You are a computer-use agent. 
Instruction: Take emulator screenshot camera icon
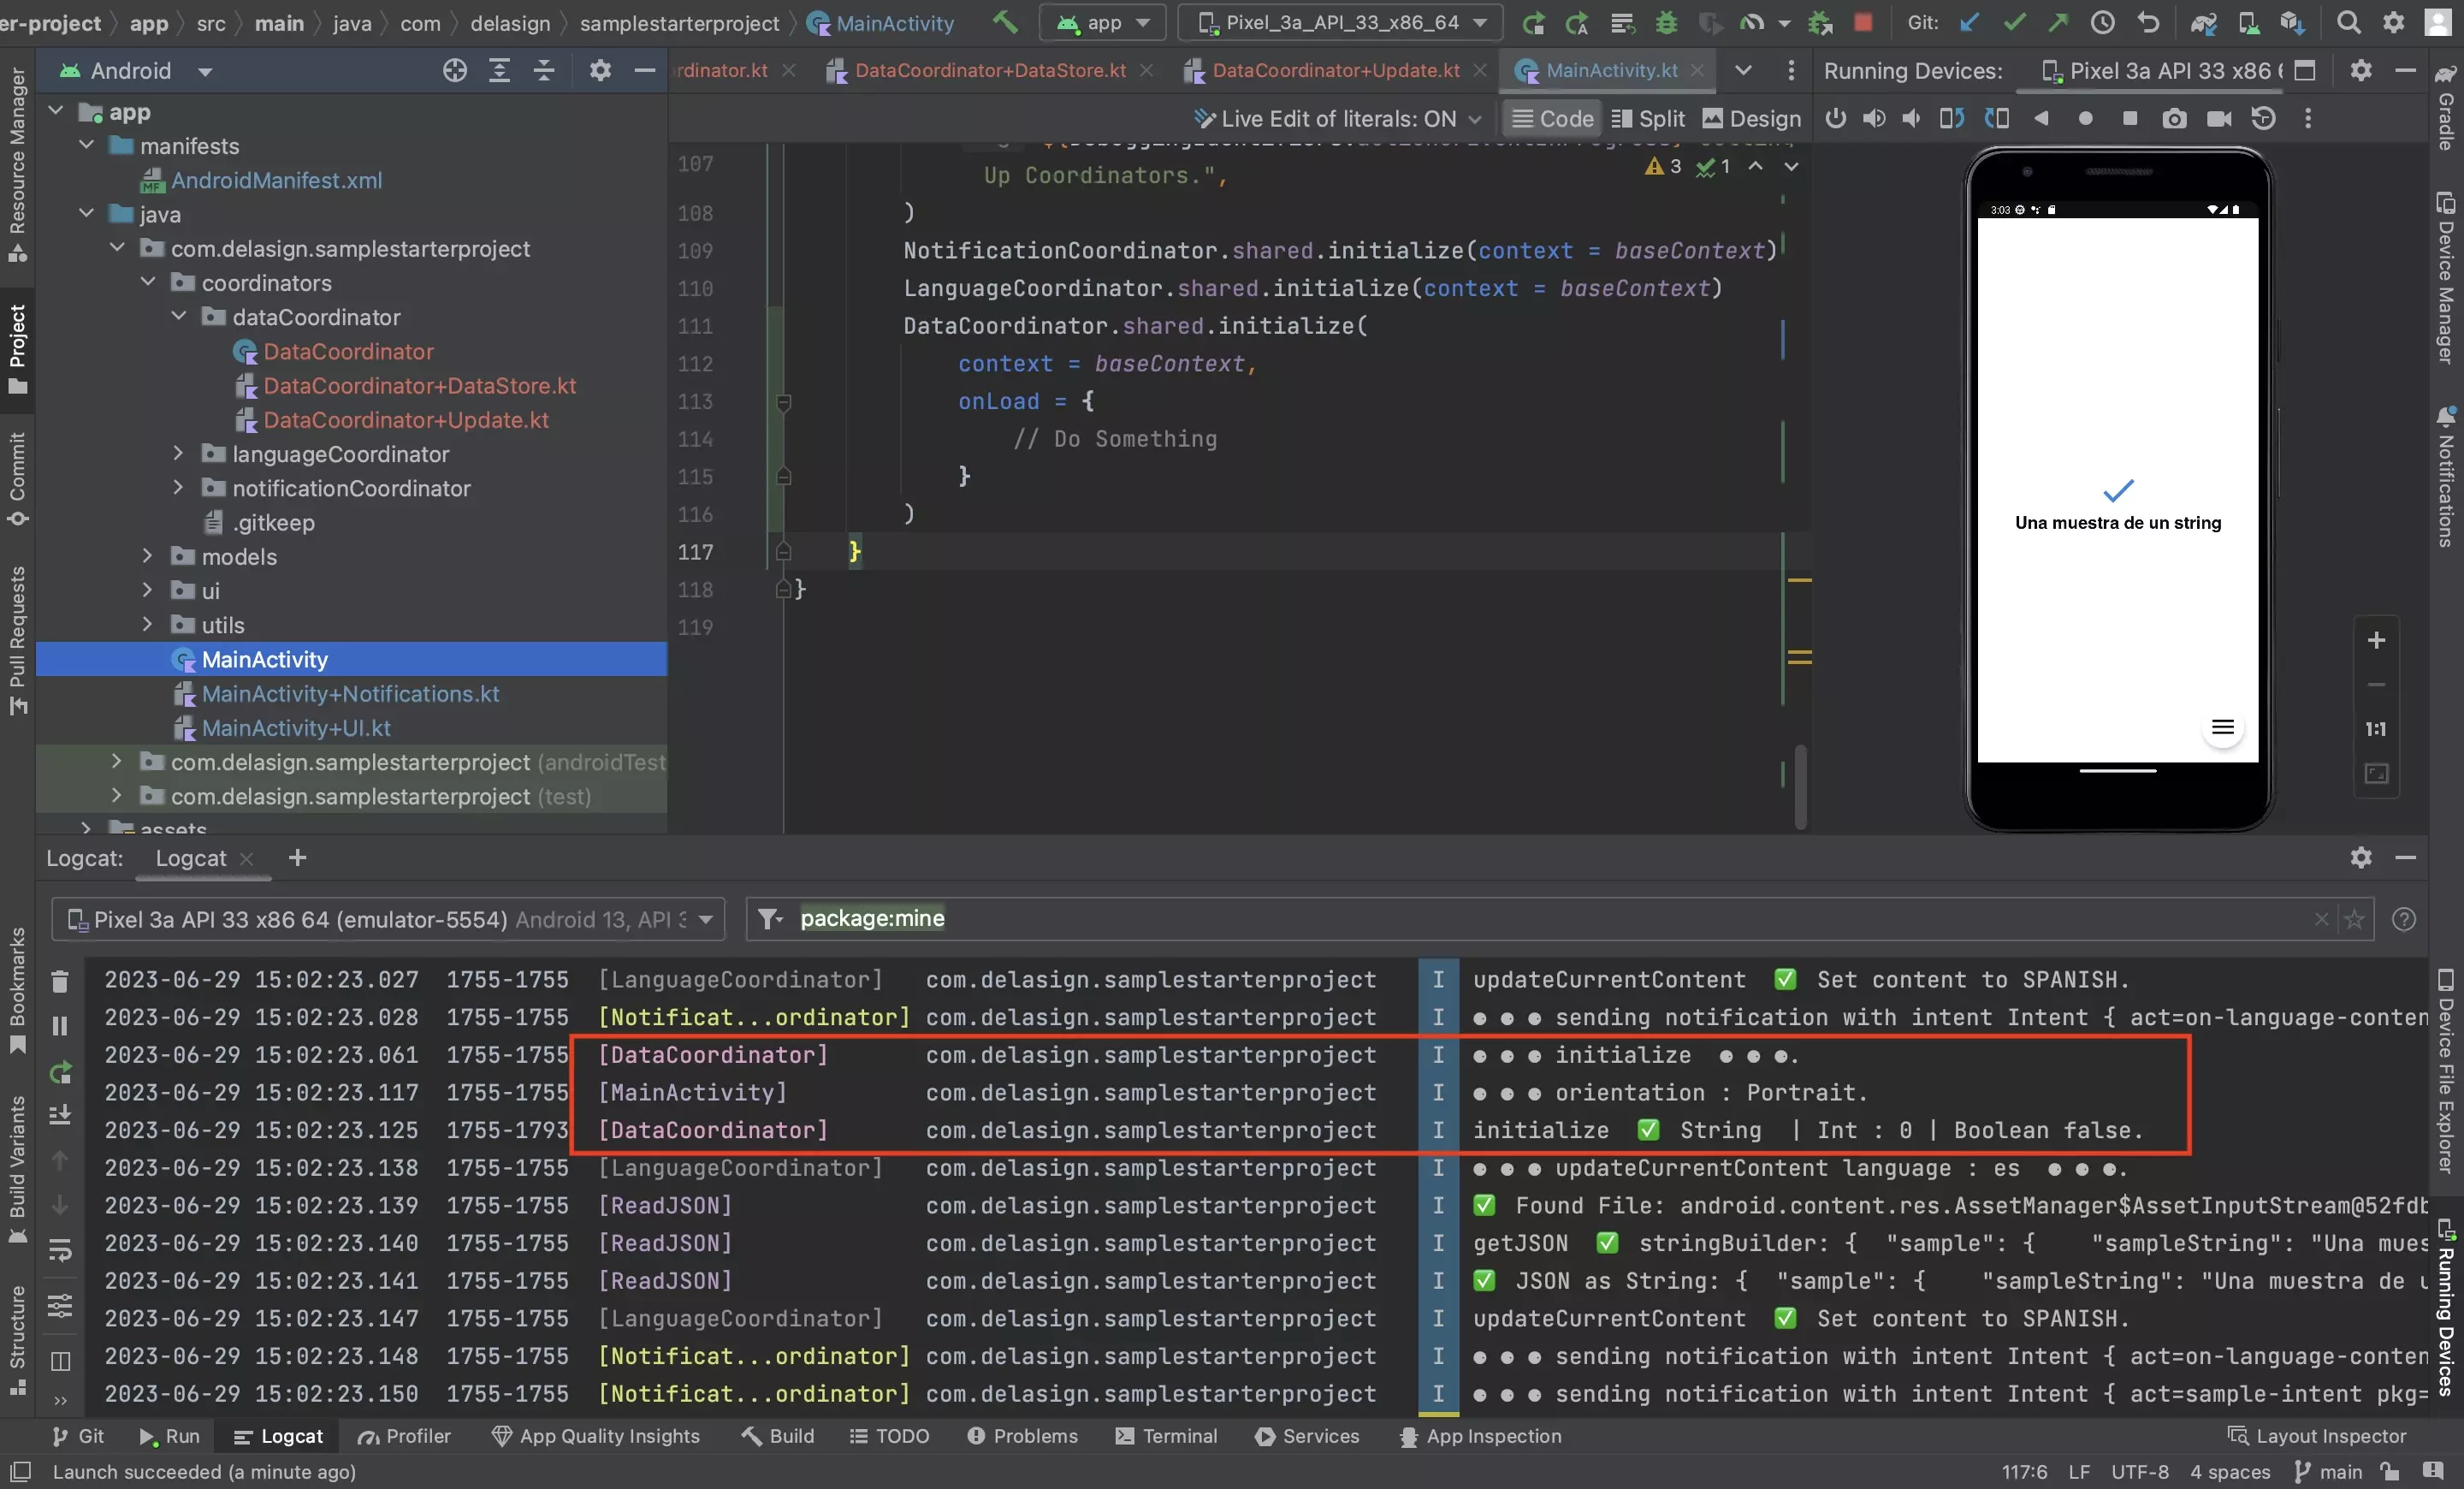click(2174, 119)
